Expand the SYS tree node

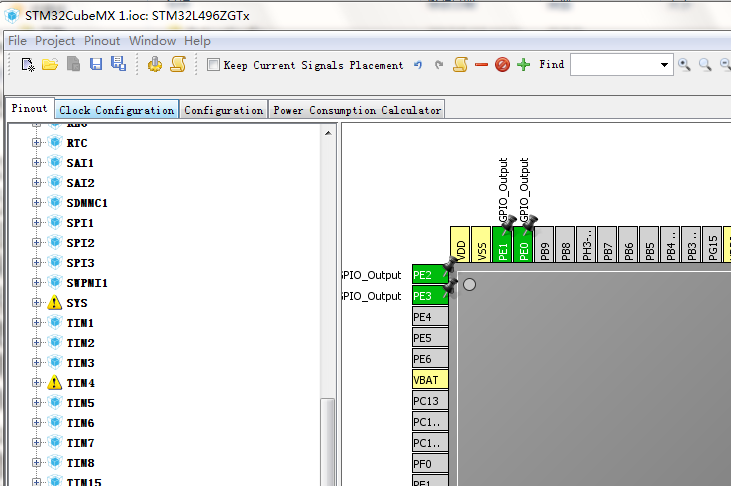(36, 303)
